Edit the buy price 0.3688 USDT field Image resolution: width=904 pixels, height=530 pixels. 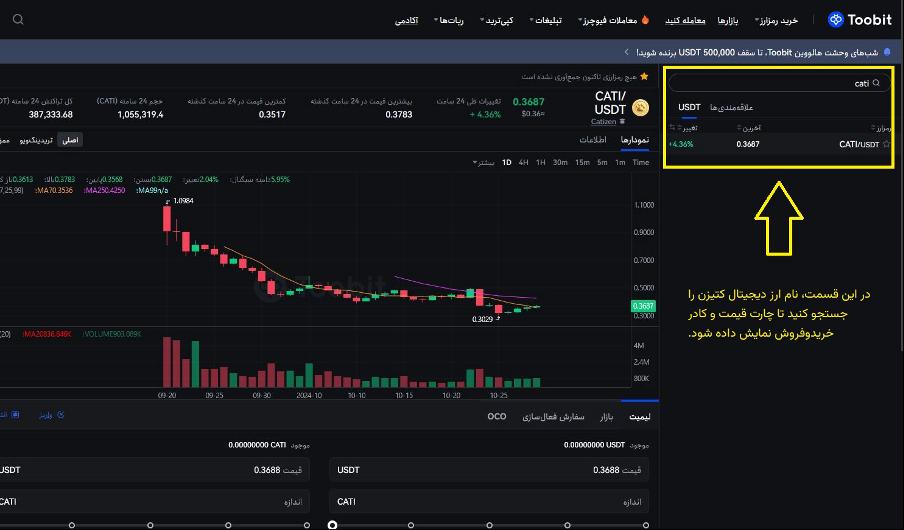489,470
